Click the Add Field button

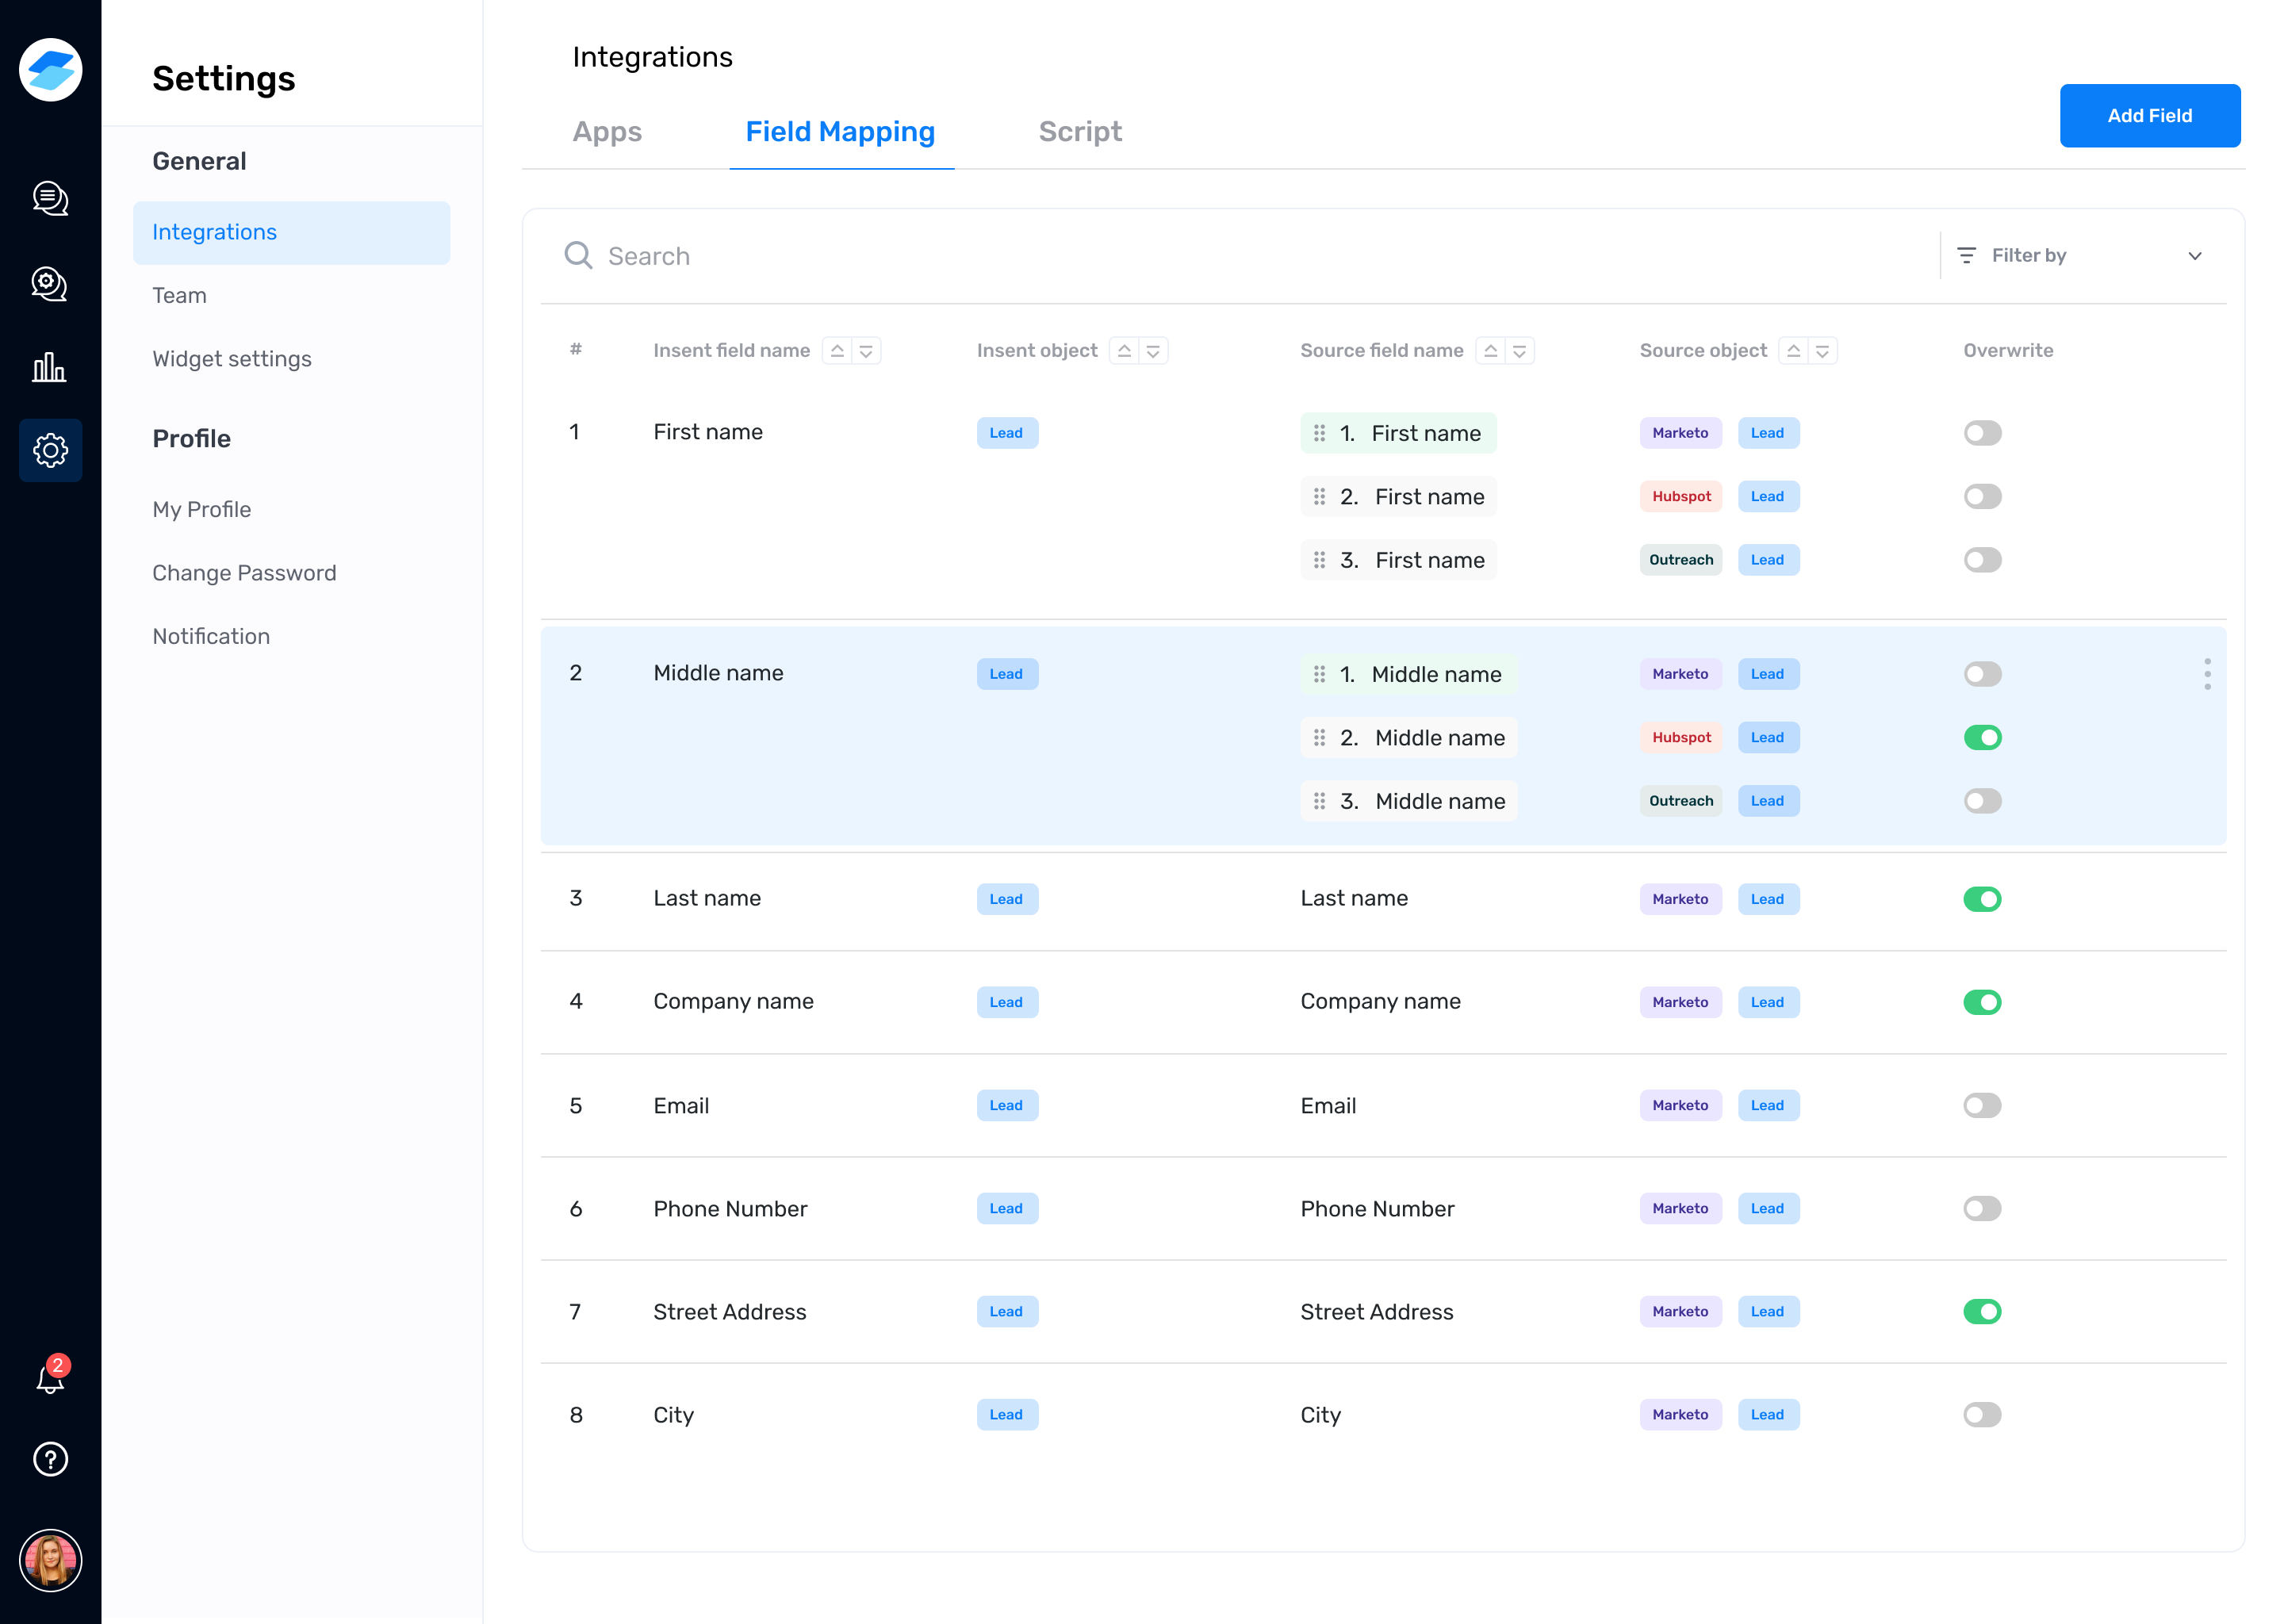(x=2148, y=116)
